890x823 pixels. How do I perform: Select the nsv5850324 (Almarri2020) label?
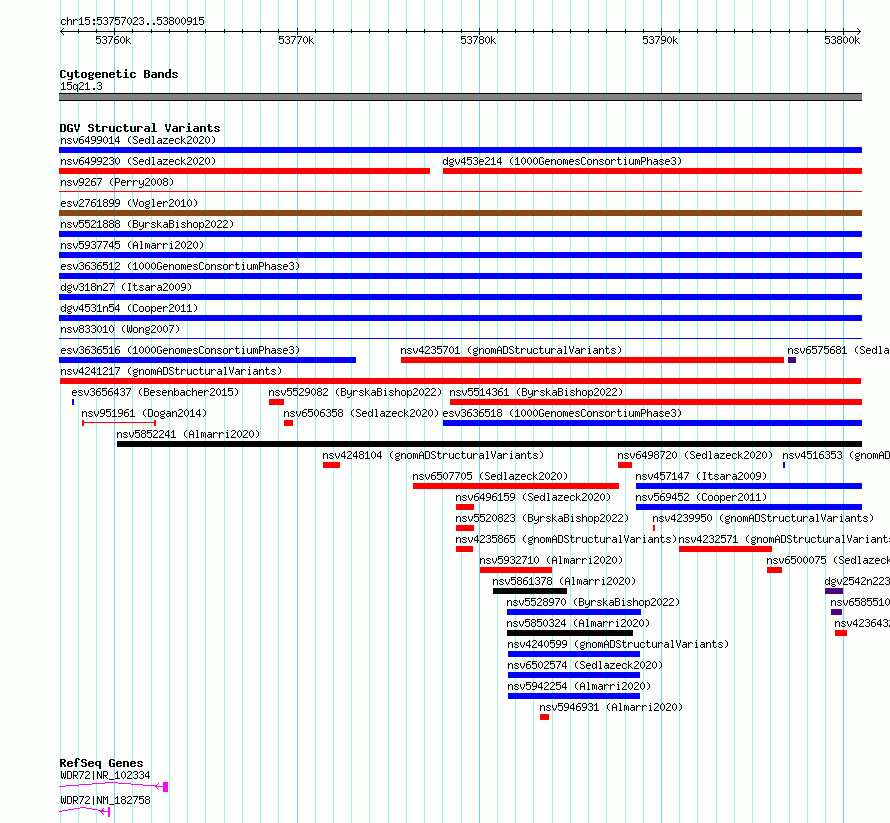[578, 623]
